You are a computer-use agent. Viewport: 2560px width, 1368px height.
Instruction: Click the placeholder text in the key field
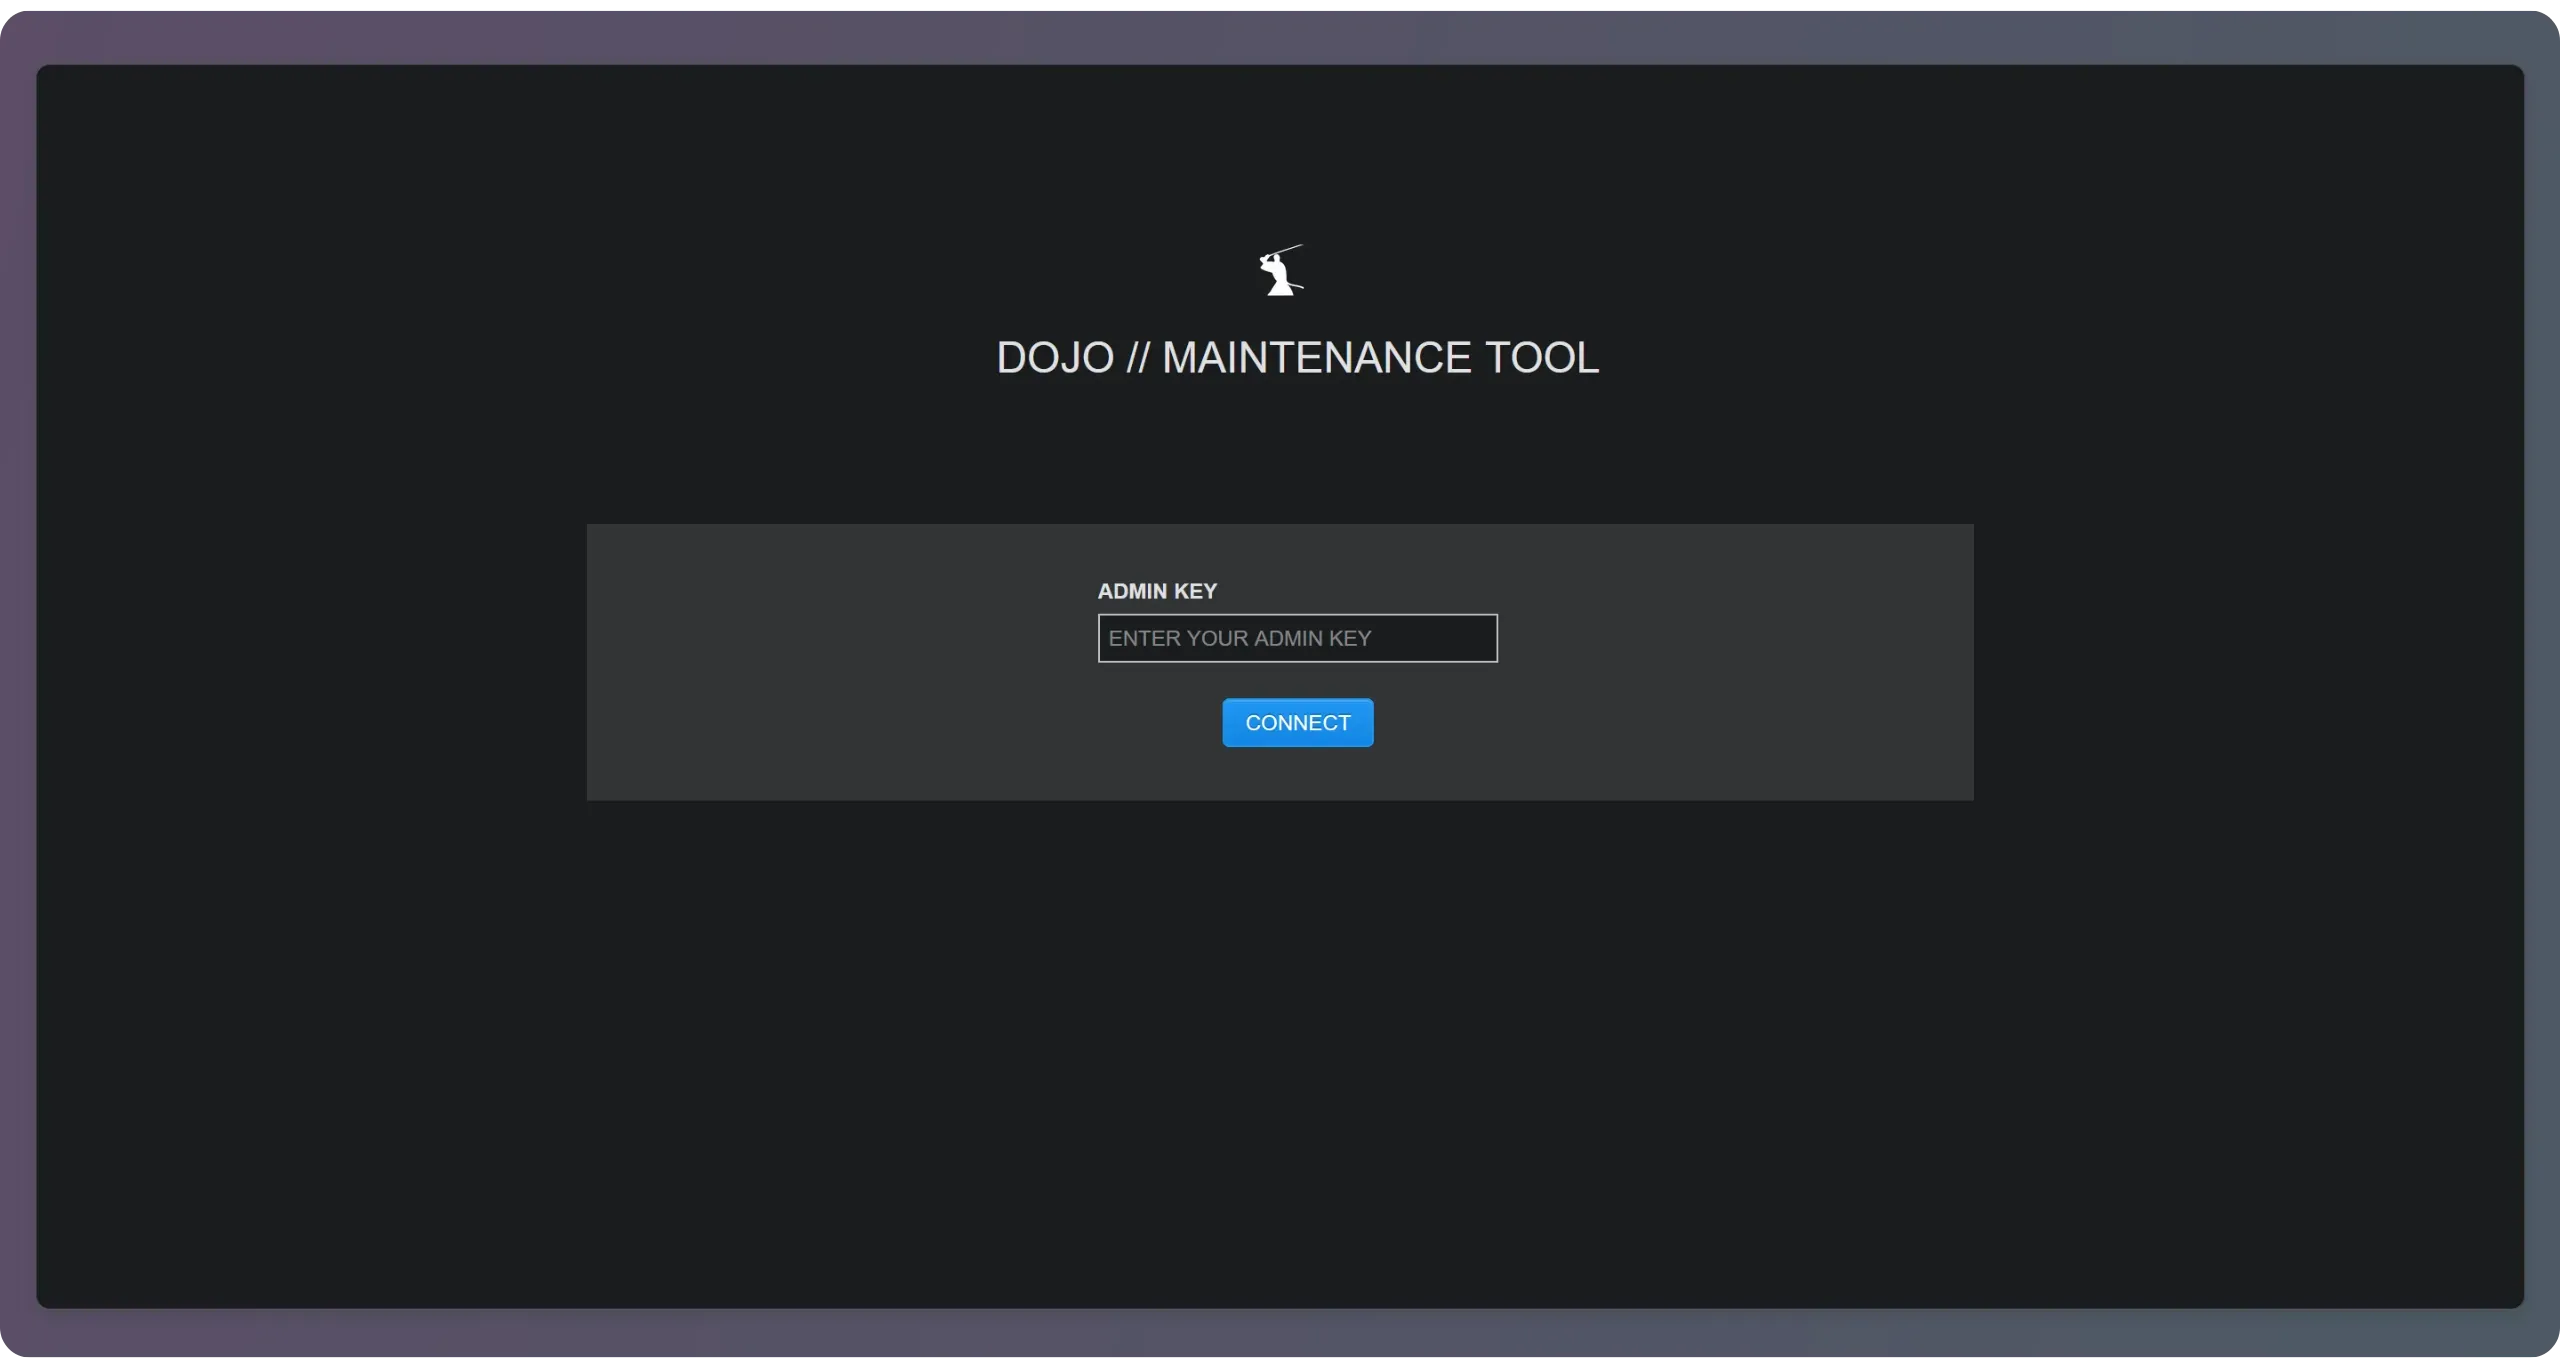click(x=1239, y=638)
